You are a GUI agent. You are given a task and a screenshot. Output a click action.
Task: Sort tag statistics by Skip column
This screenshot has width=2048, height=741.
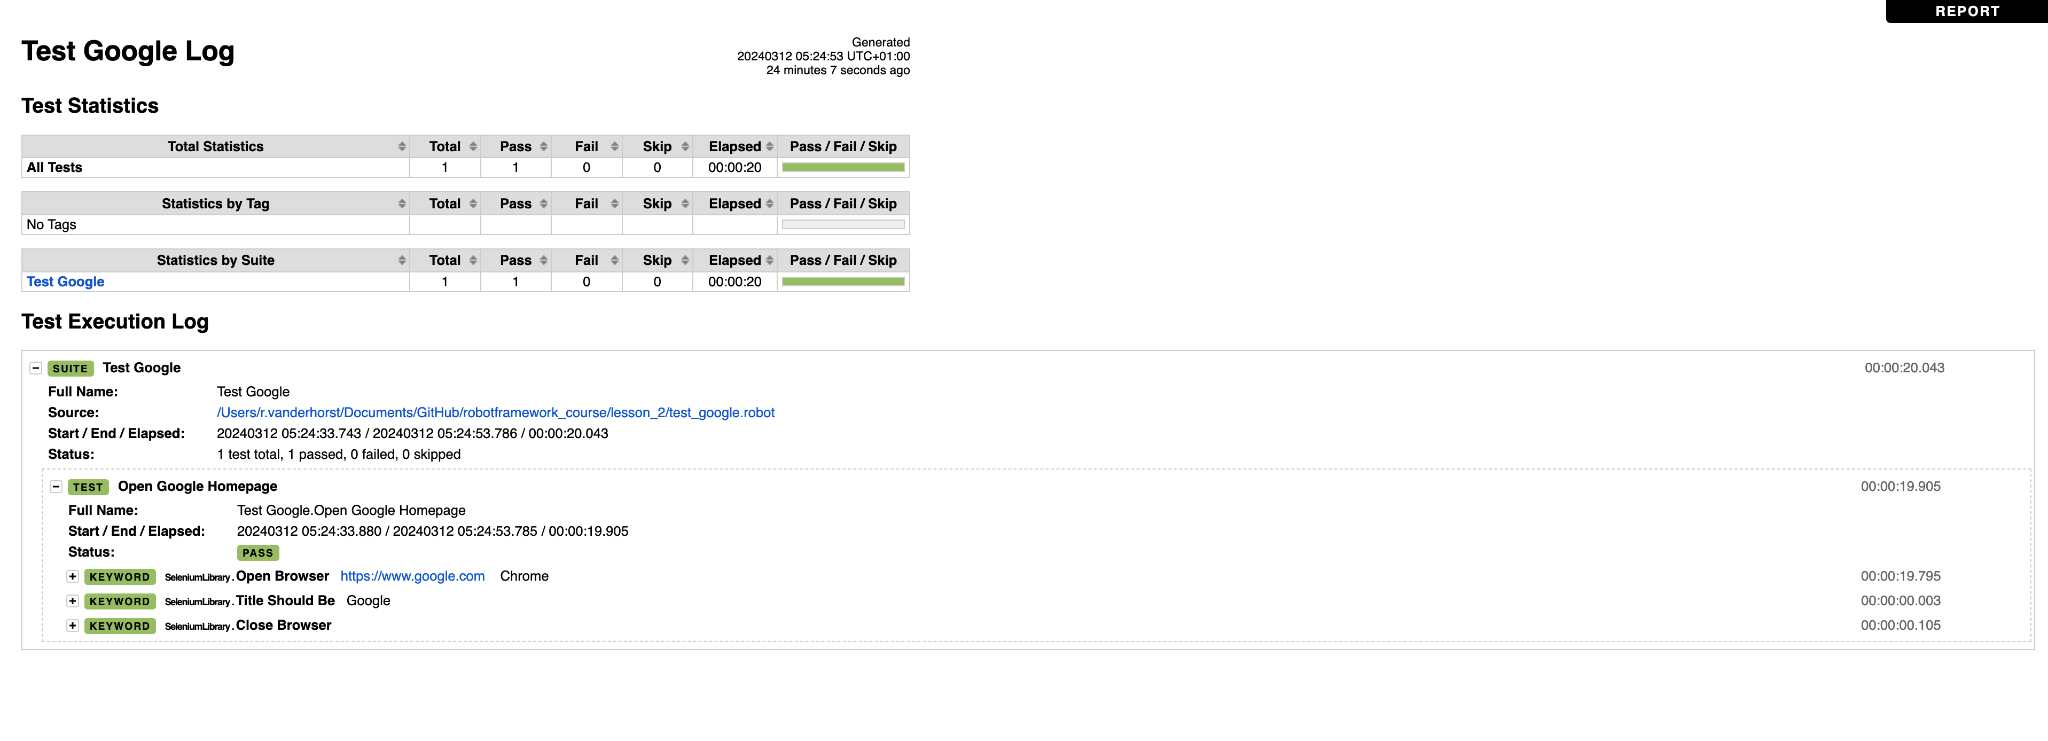[x=657, y=204]
